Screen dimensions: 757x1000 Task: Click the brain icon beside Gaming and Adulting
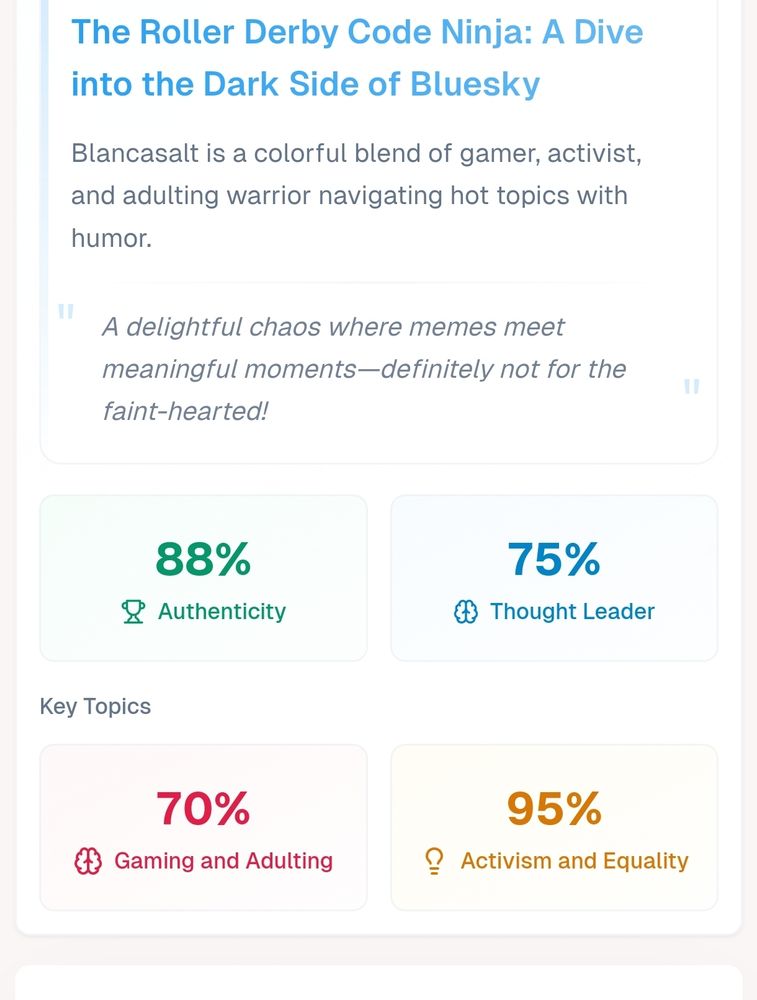click(89, 861)
